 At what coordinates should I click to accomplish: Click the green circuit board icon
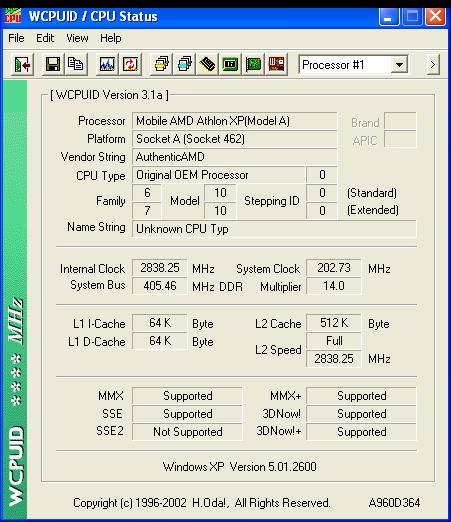[253, 64]
